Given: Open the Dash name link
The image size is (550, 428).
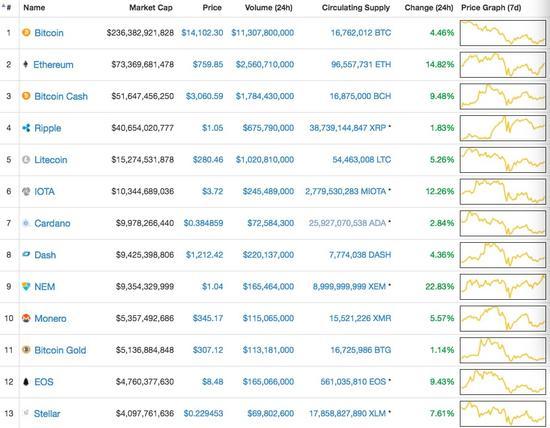Looking at the screenshot, I should [x=45, y=255].
